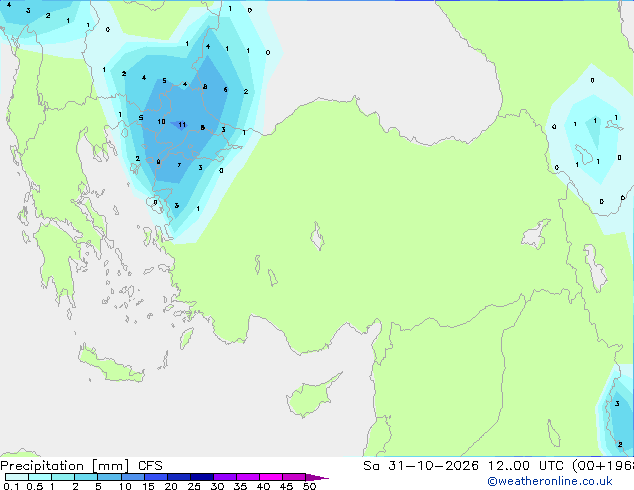Open the weatheronline.co.uk copyright link
The height and width of the screenshot is (490, 634).
[x=549, y=481]
